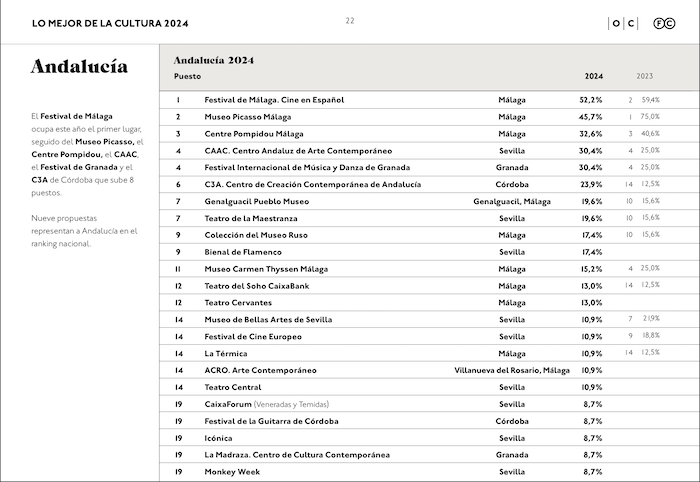Click 'Nueve propuestas' sidebar sentence
700x482 pixels.
coord(64,219)
